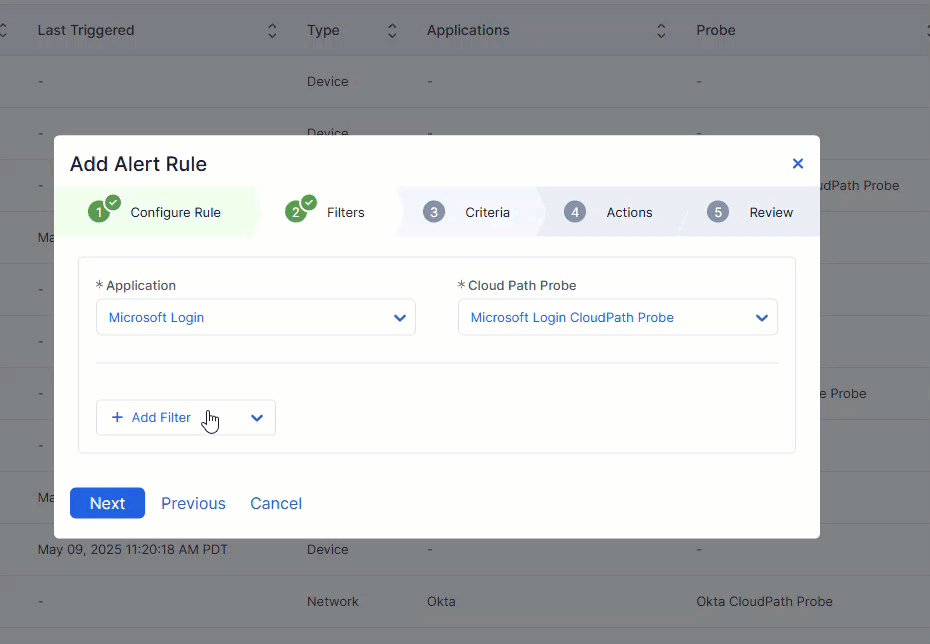The height and width of the screenshot is (644, 930).
Task: Open the Application dropdown showing Microsoft Login
Action: pyautogui.click(x=256, y=317)
